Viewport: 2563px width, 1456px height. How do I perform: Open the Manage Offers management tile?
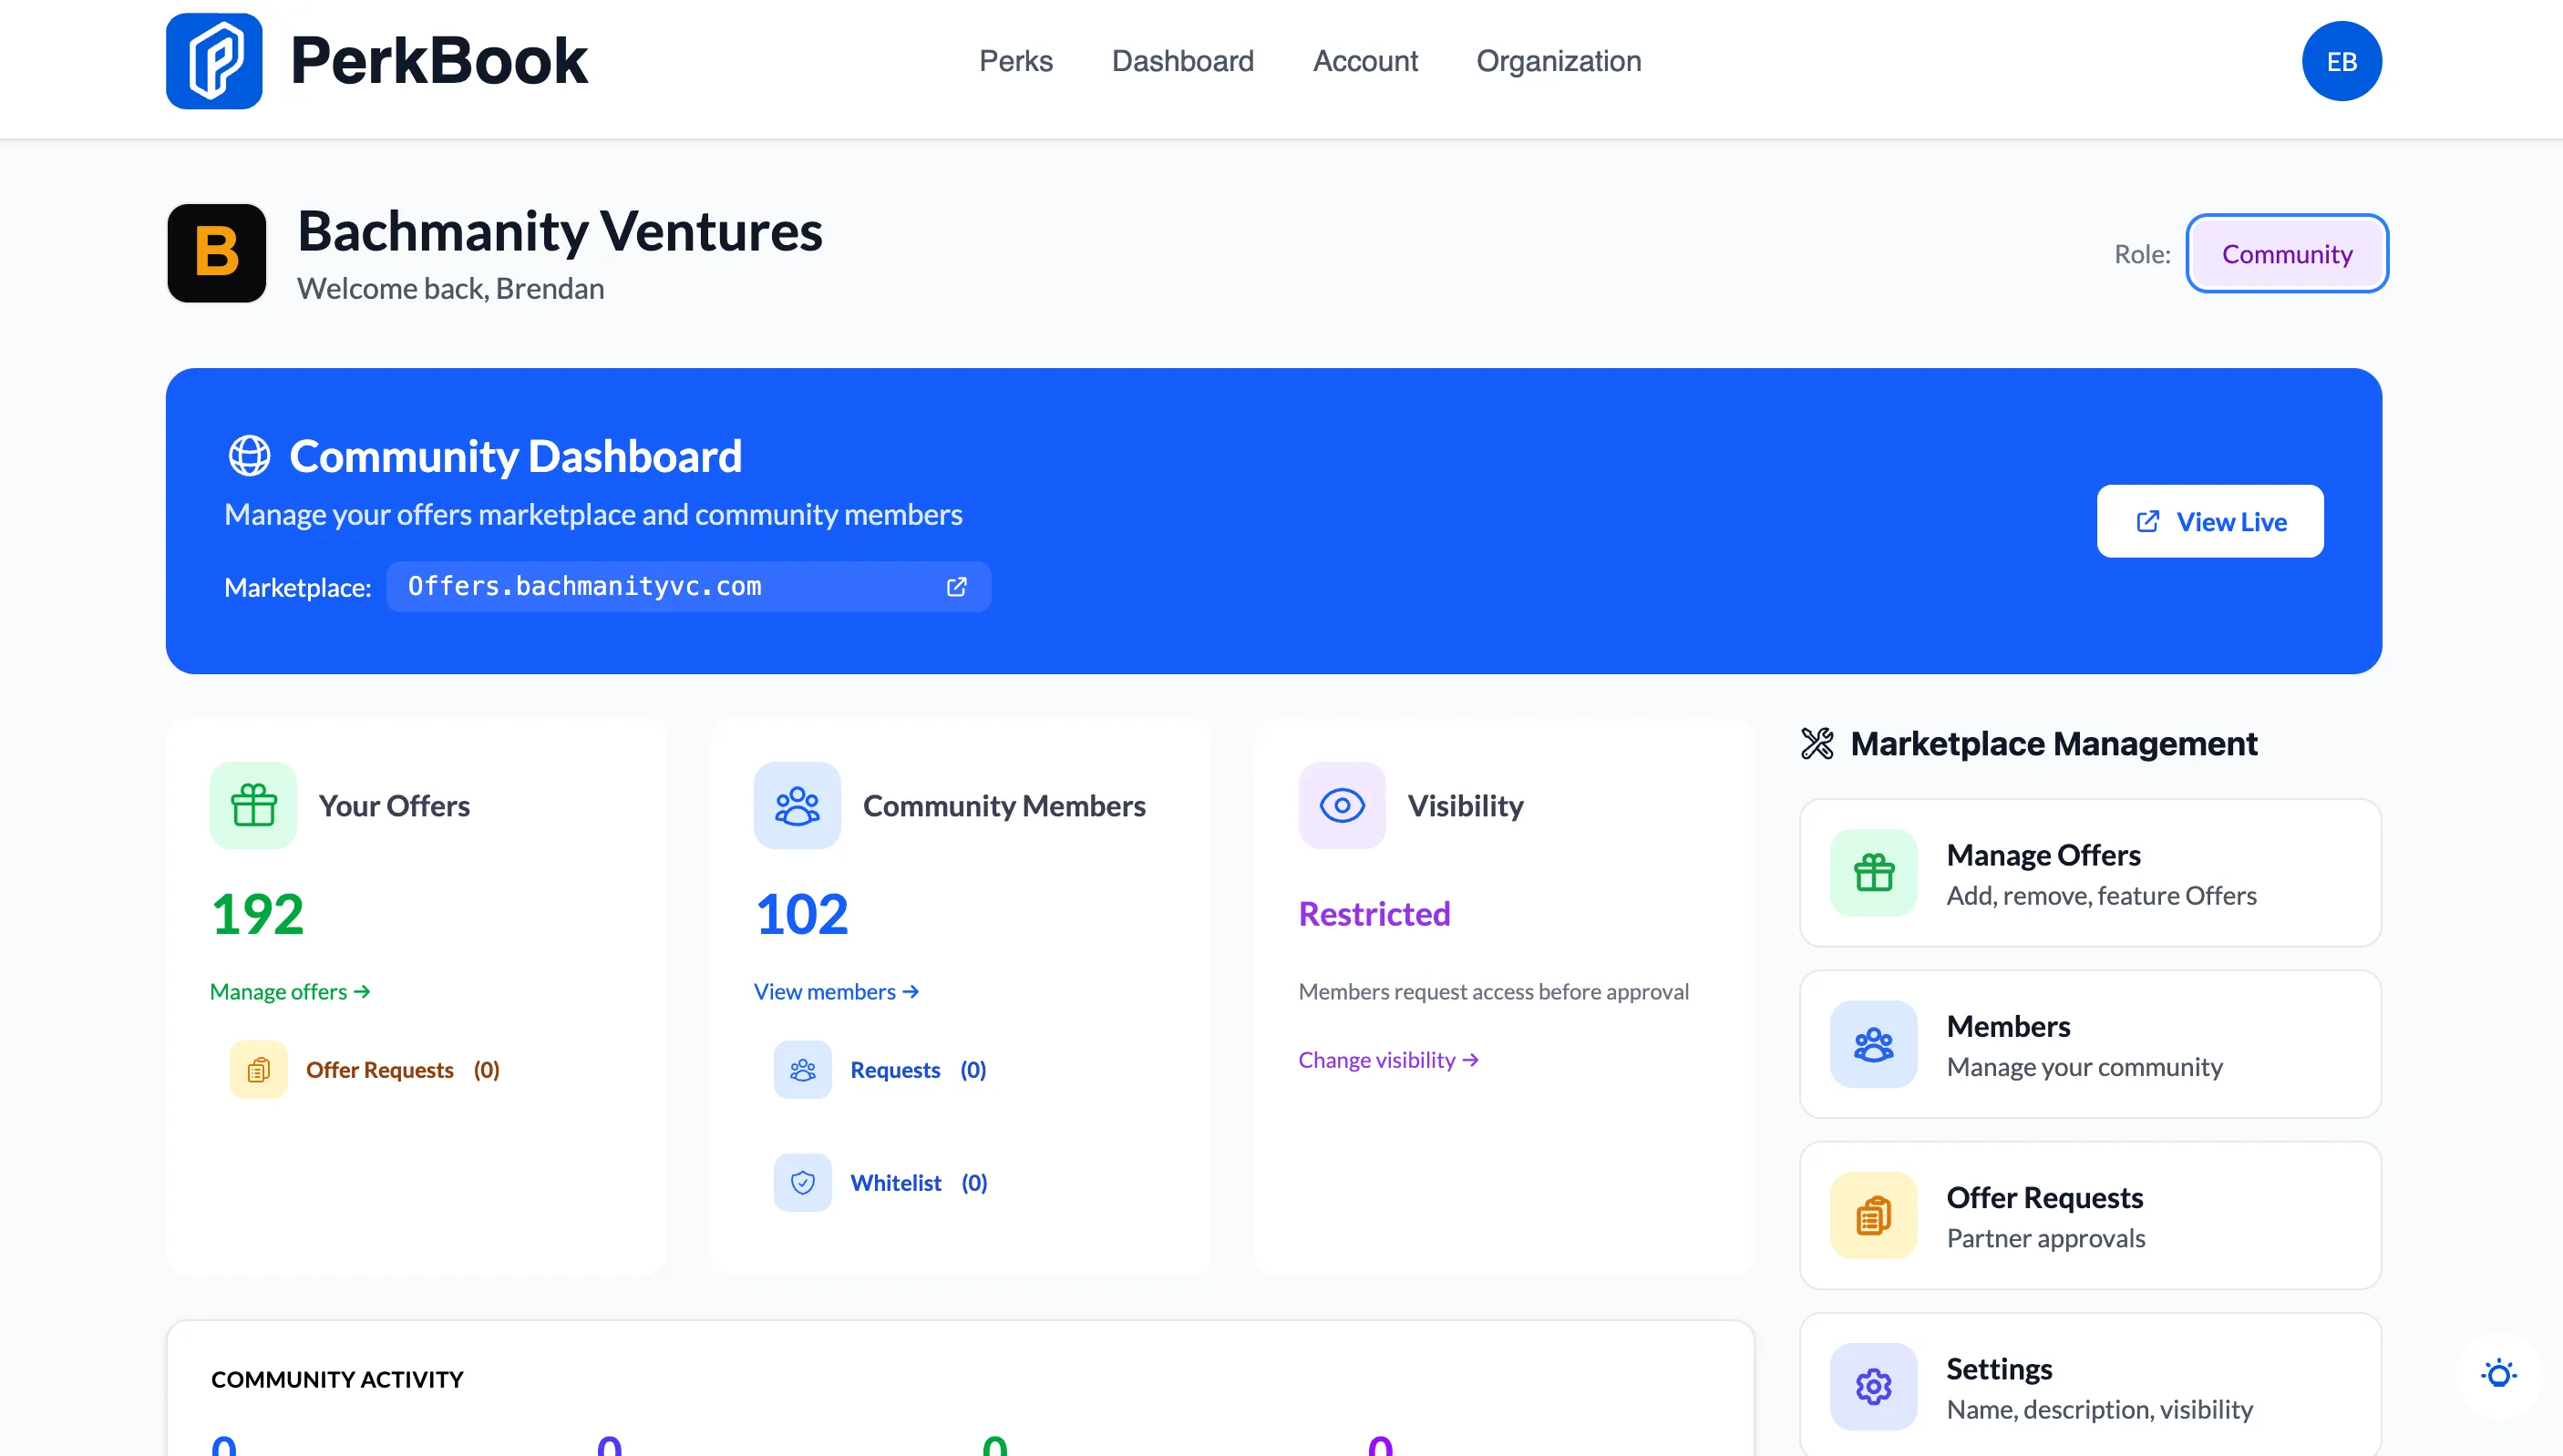(2090, 873)
